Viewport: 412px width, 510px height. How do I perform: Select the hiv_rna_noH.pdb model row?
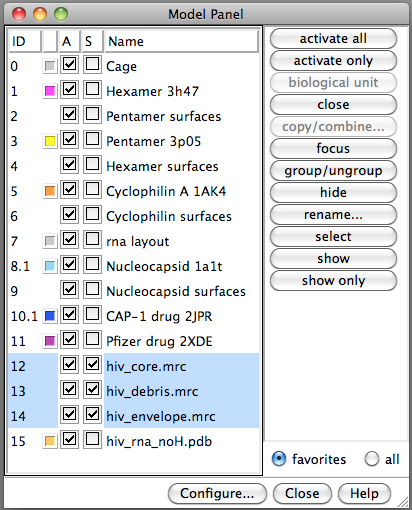click(x=133, y=441)
